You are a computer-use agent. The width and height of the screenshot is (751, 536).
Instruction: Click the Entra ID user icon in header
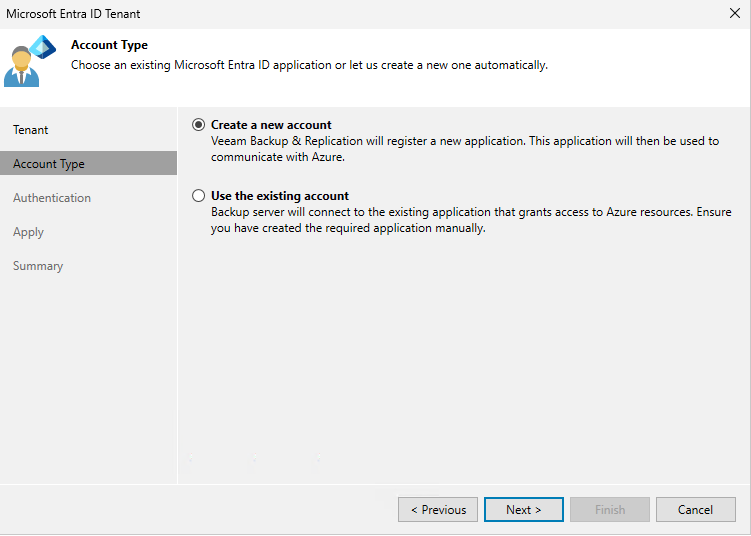(x=30, y=61)
